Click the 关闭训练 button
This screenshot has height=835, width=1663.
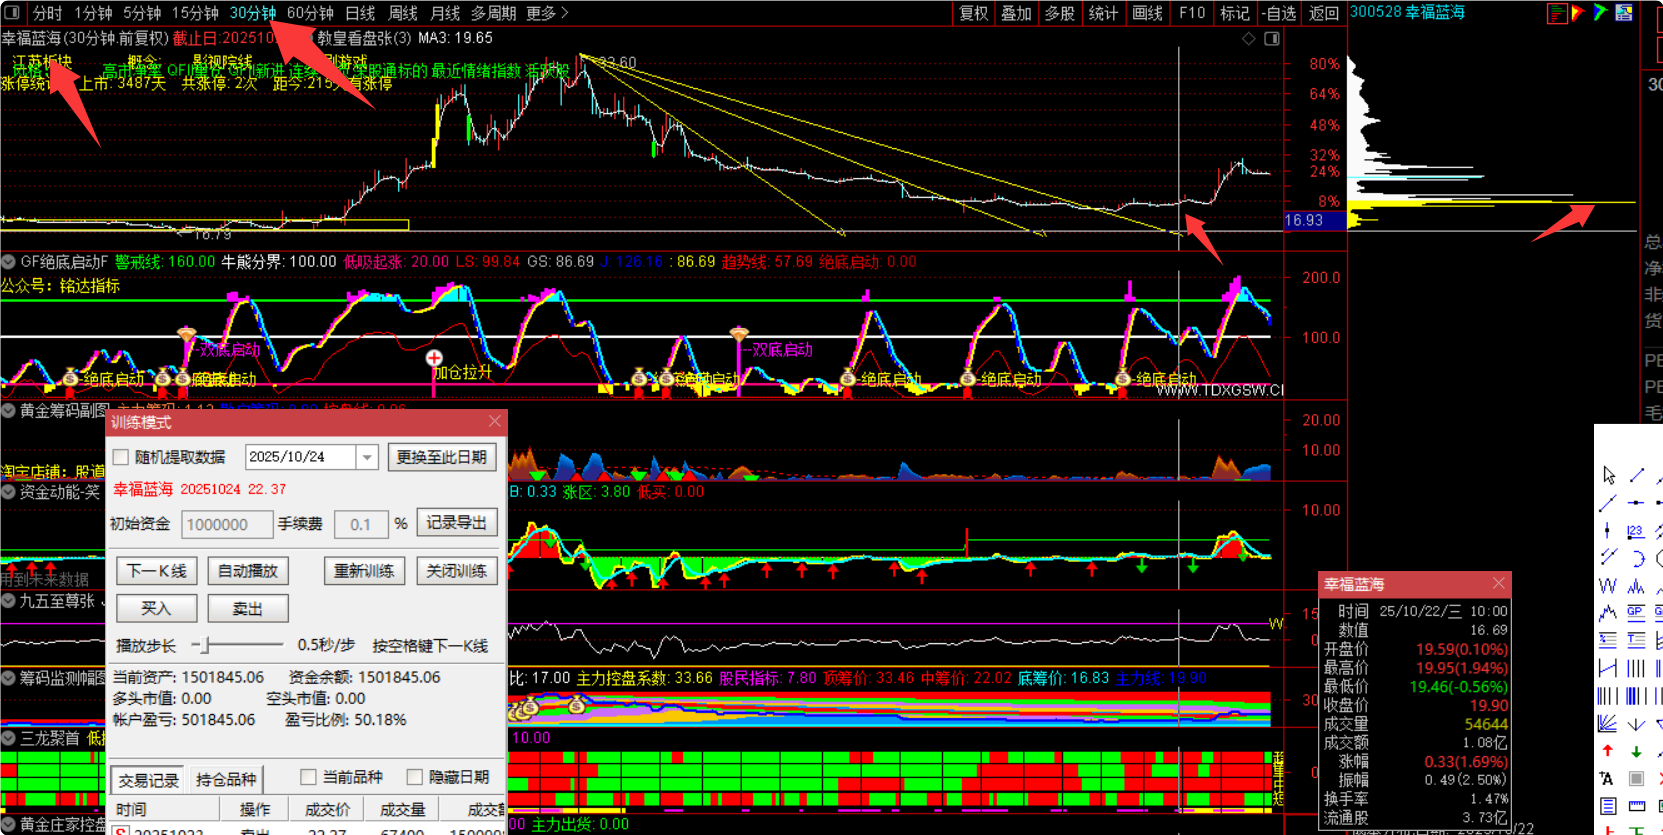coord(456,571)
